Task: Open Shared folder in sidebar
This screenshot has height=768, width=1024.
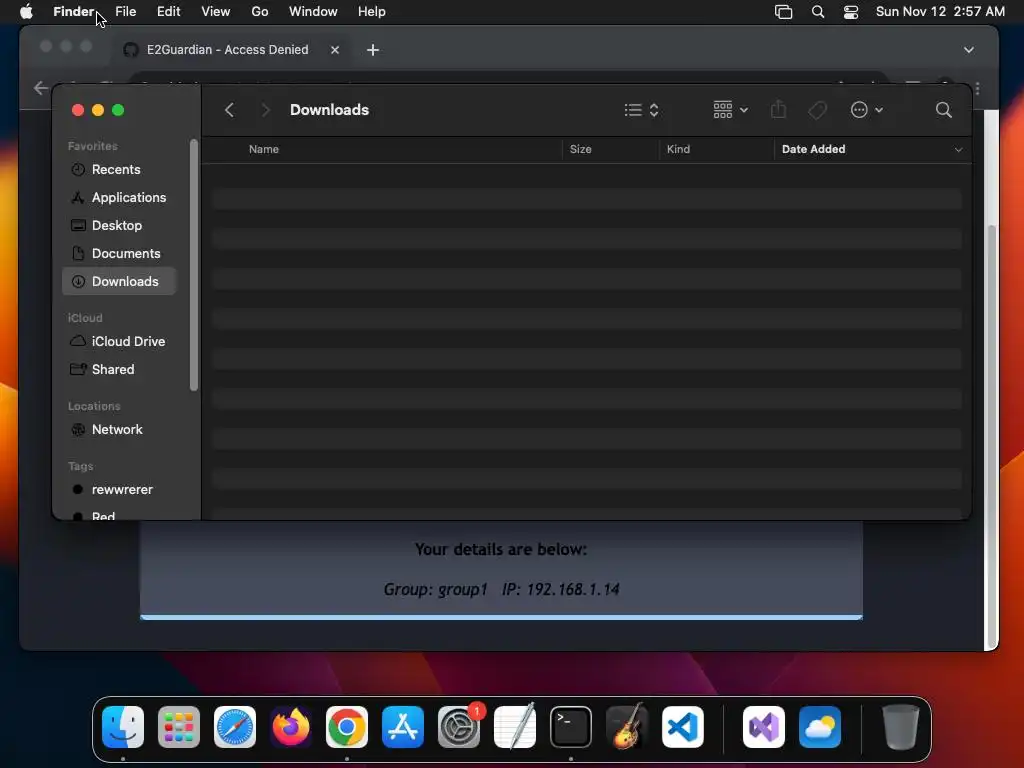Action: coord(119,369)
